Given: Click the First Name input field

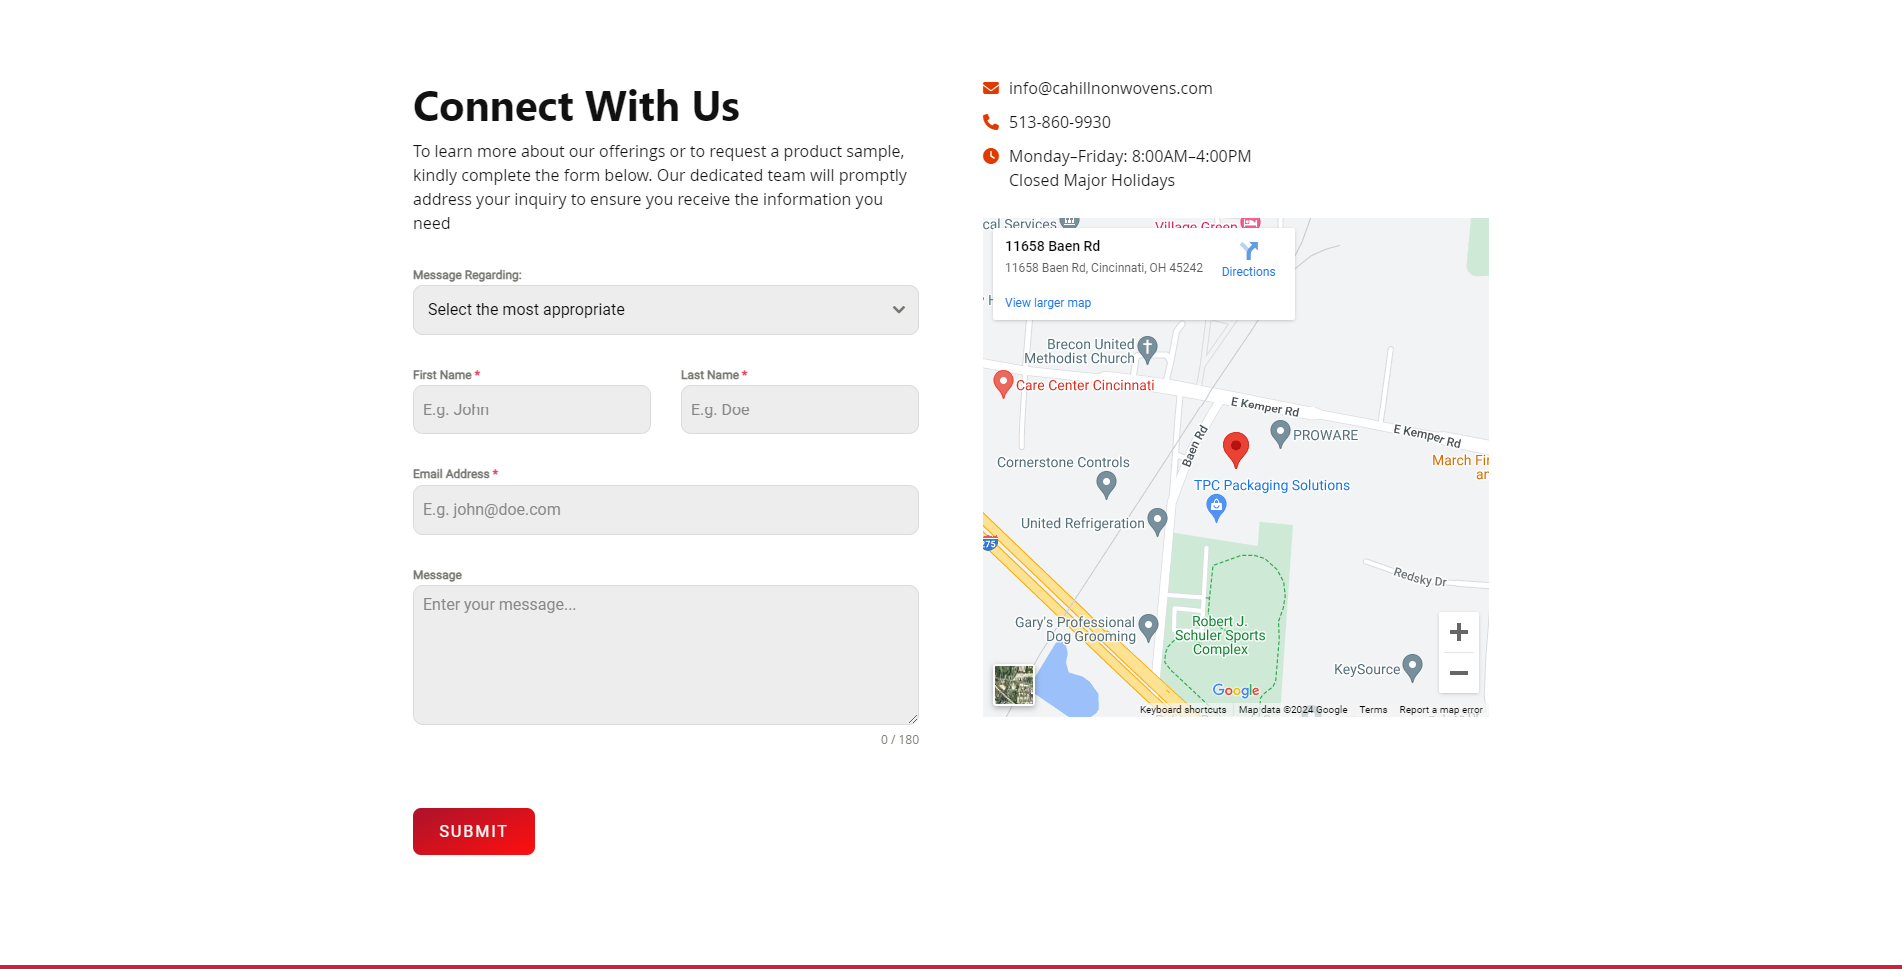Looking at the screenshot, I should point(532,410).
